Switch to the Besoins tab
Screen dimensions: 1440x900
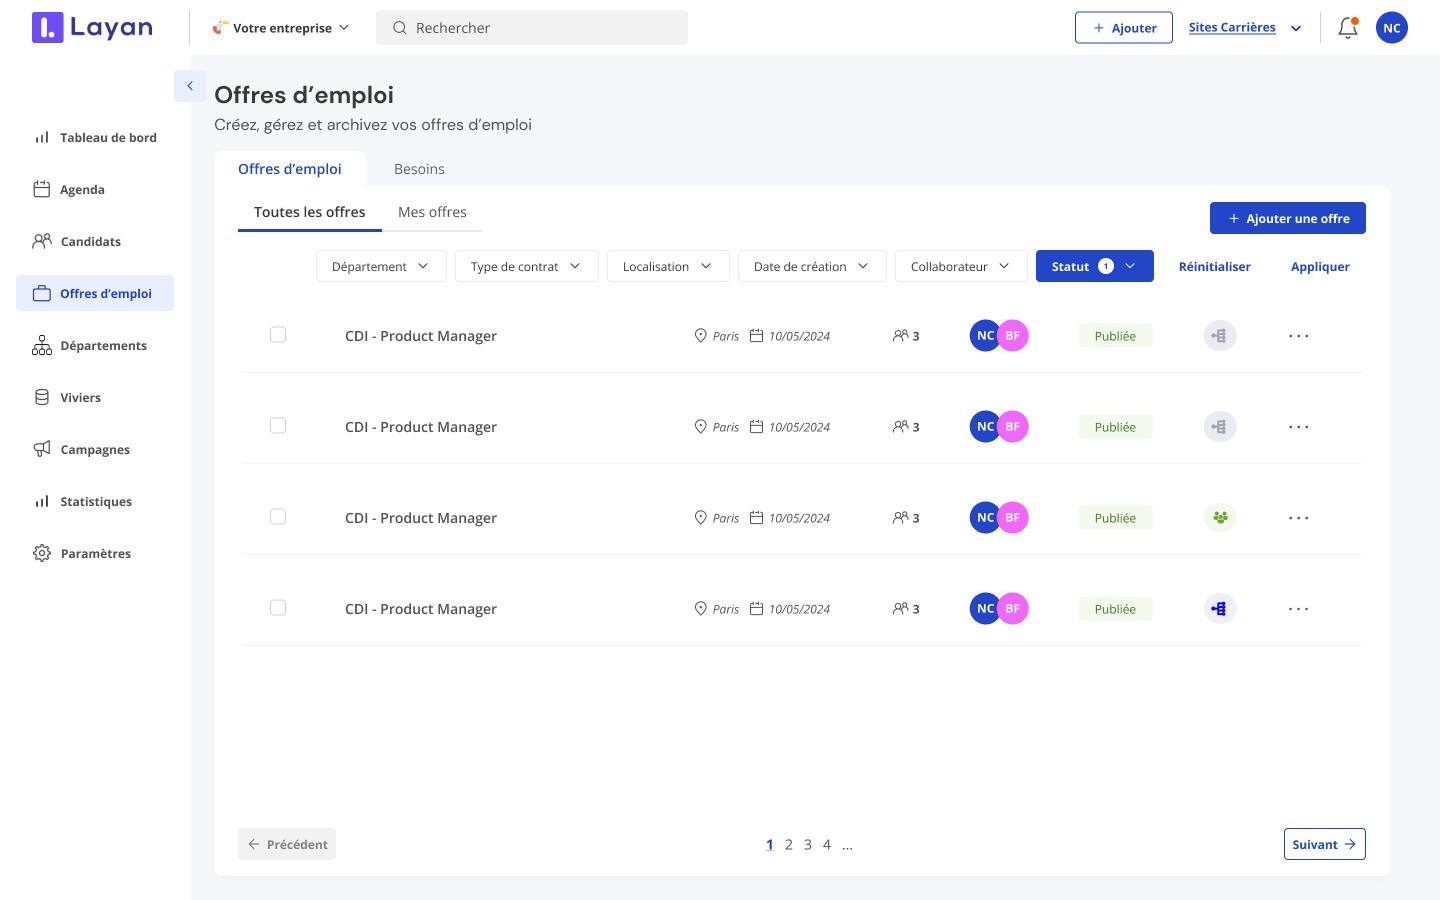[419, 169]
